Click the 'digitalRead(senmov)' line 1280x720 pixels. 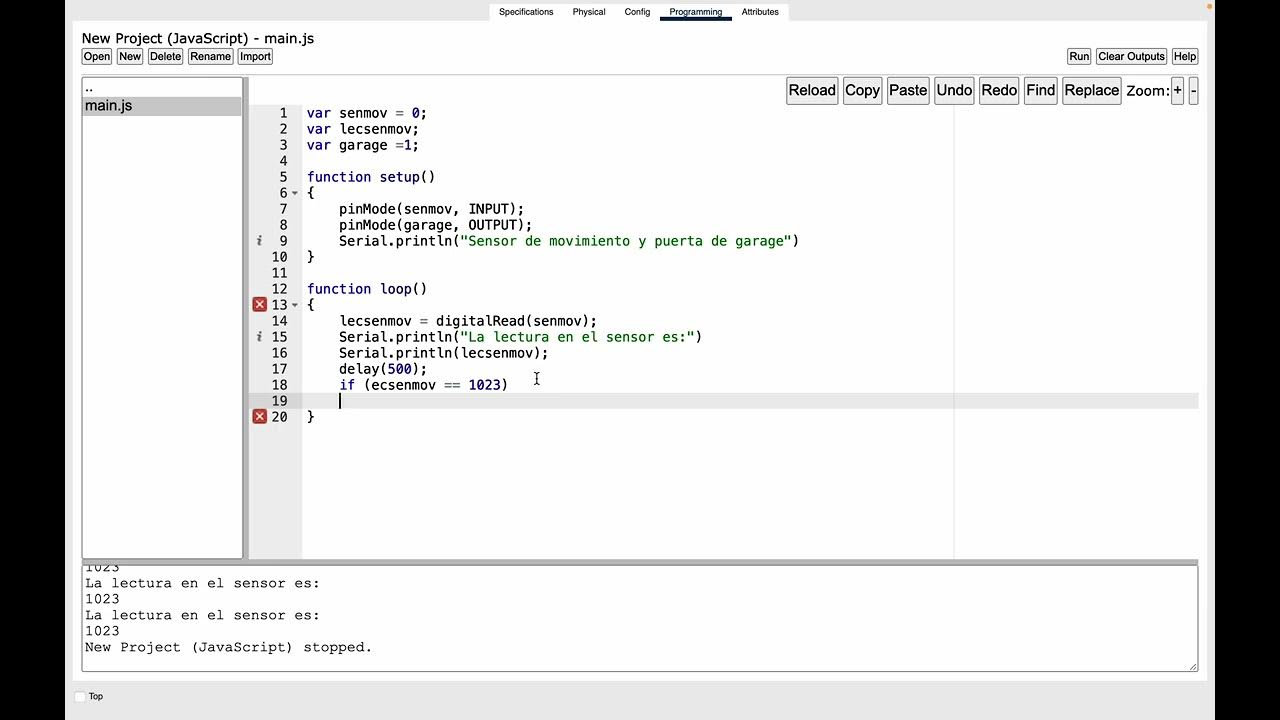pos(468,321)
